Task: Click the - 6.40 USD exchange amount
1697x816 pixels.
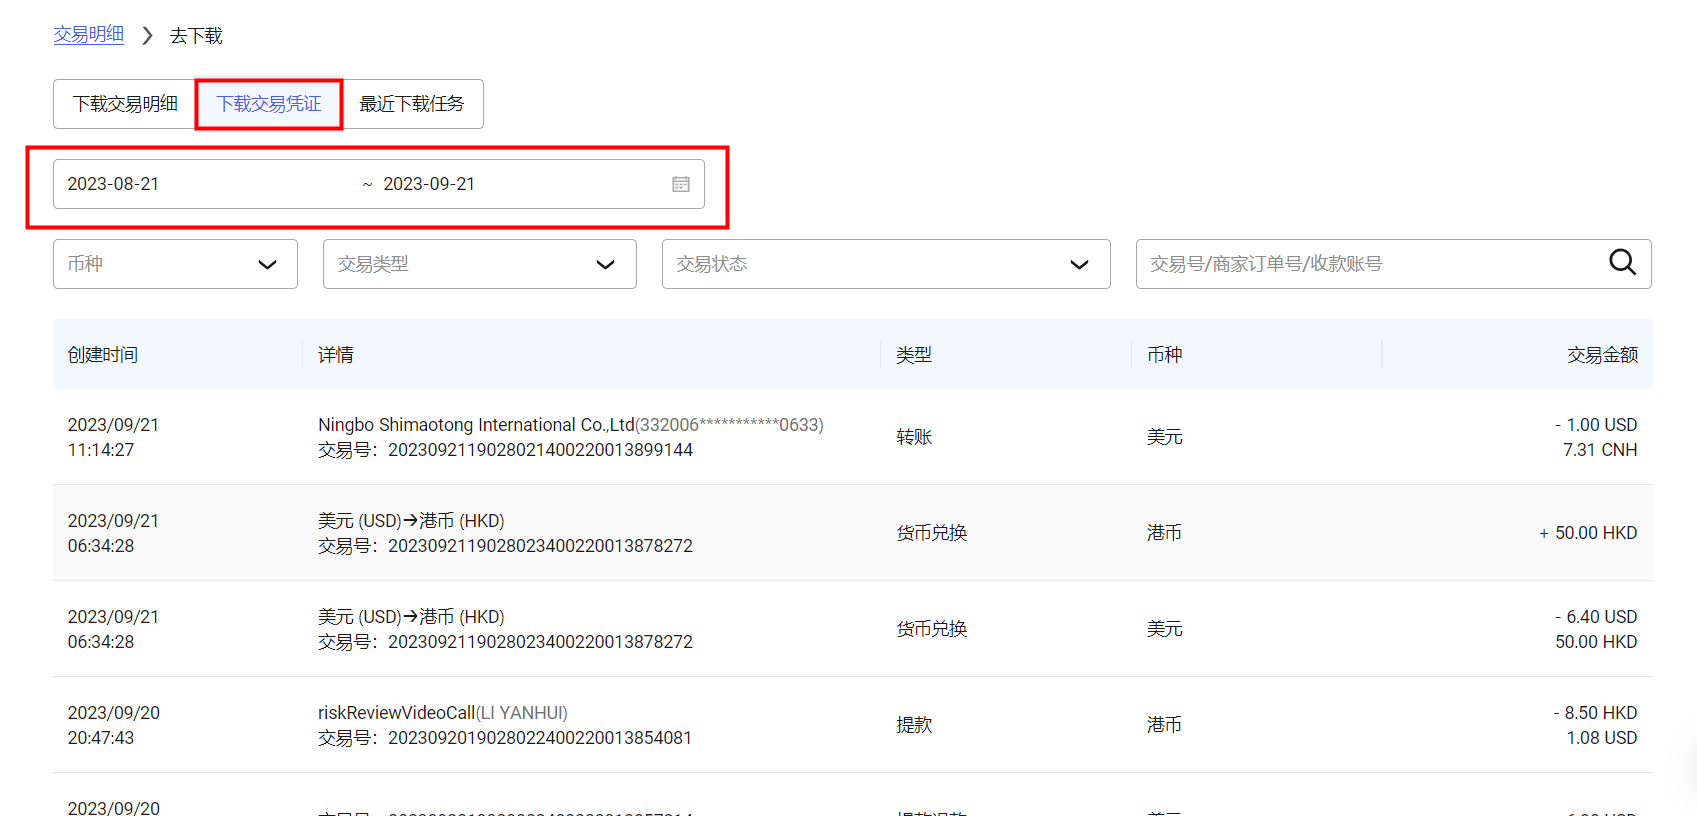Action: (1595, 617)
